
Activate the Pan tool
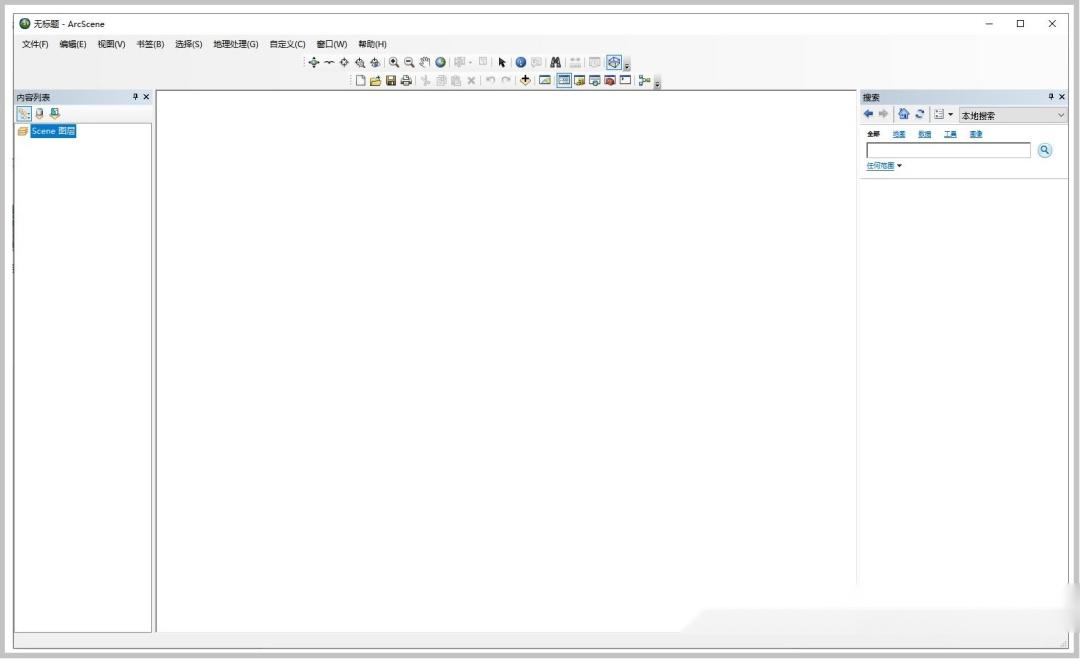423,62
